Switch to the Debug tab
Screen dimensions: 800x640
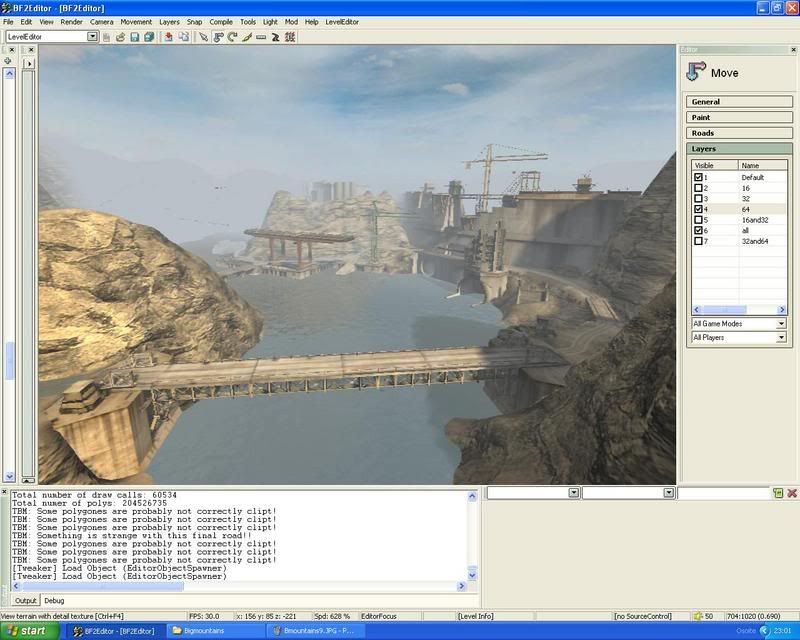point(56,600)
